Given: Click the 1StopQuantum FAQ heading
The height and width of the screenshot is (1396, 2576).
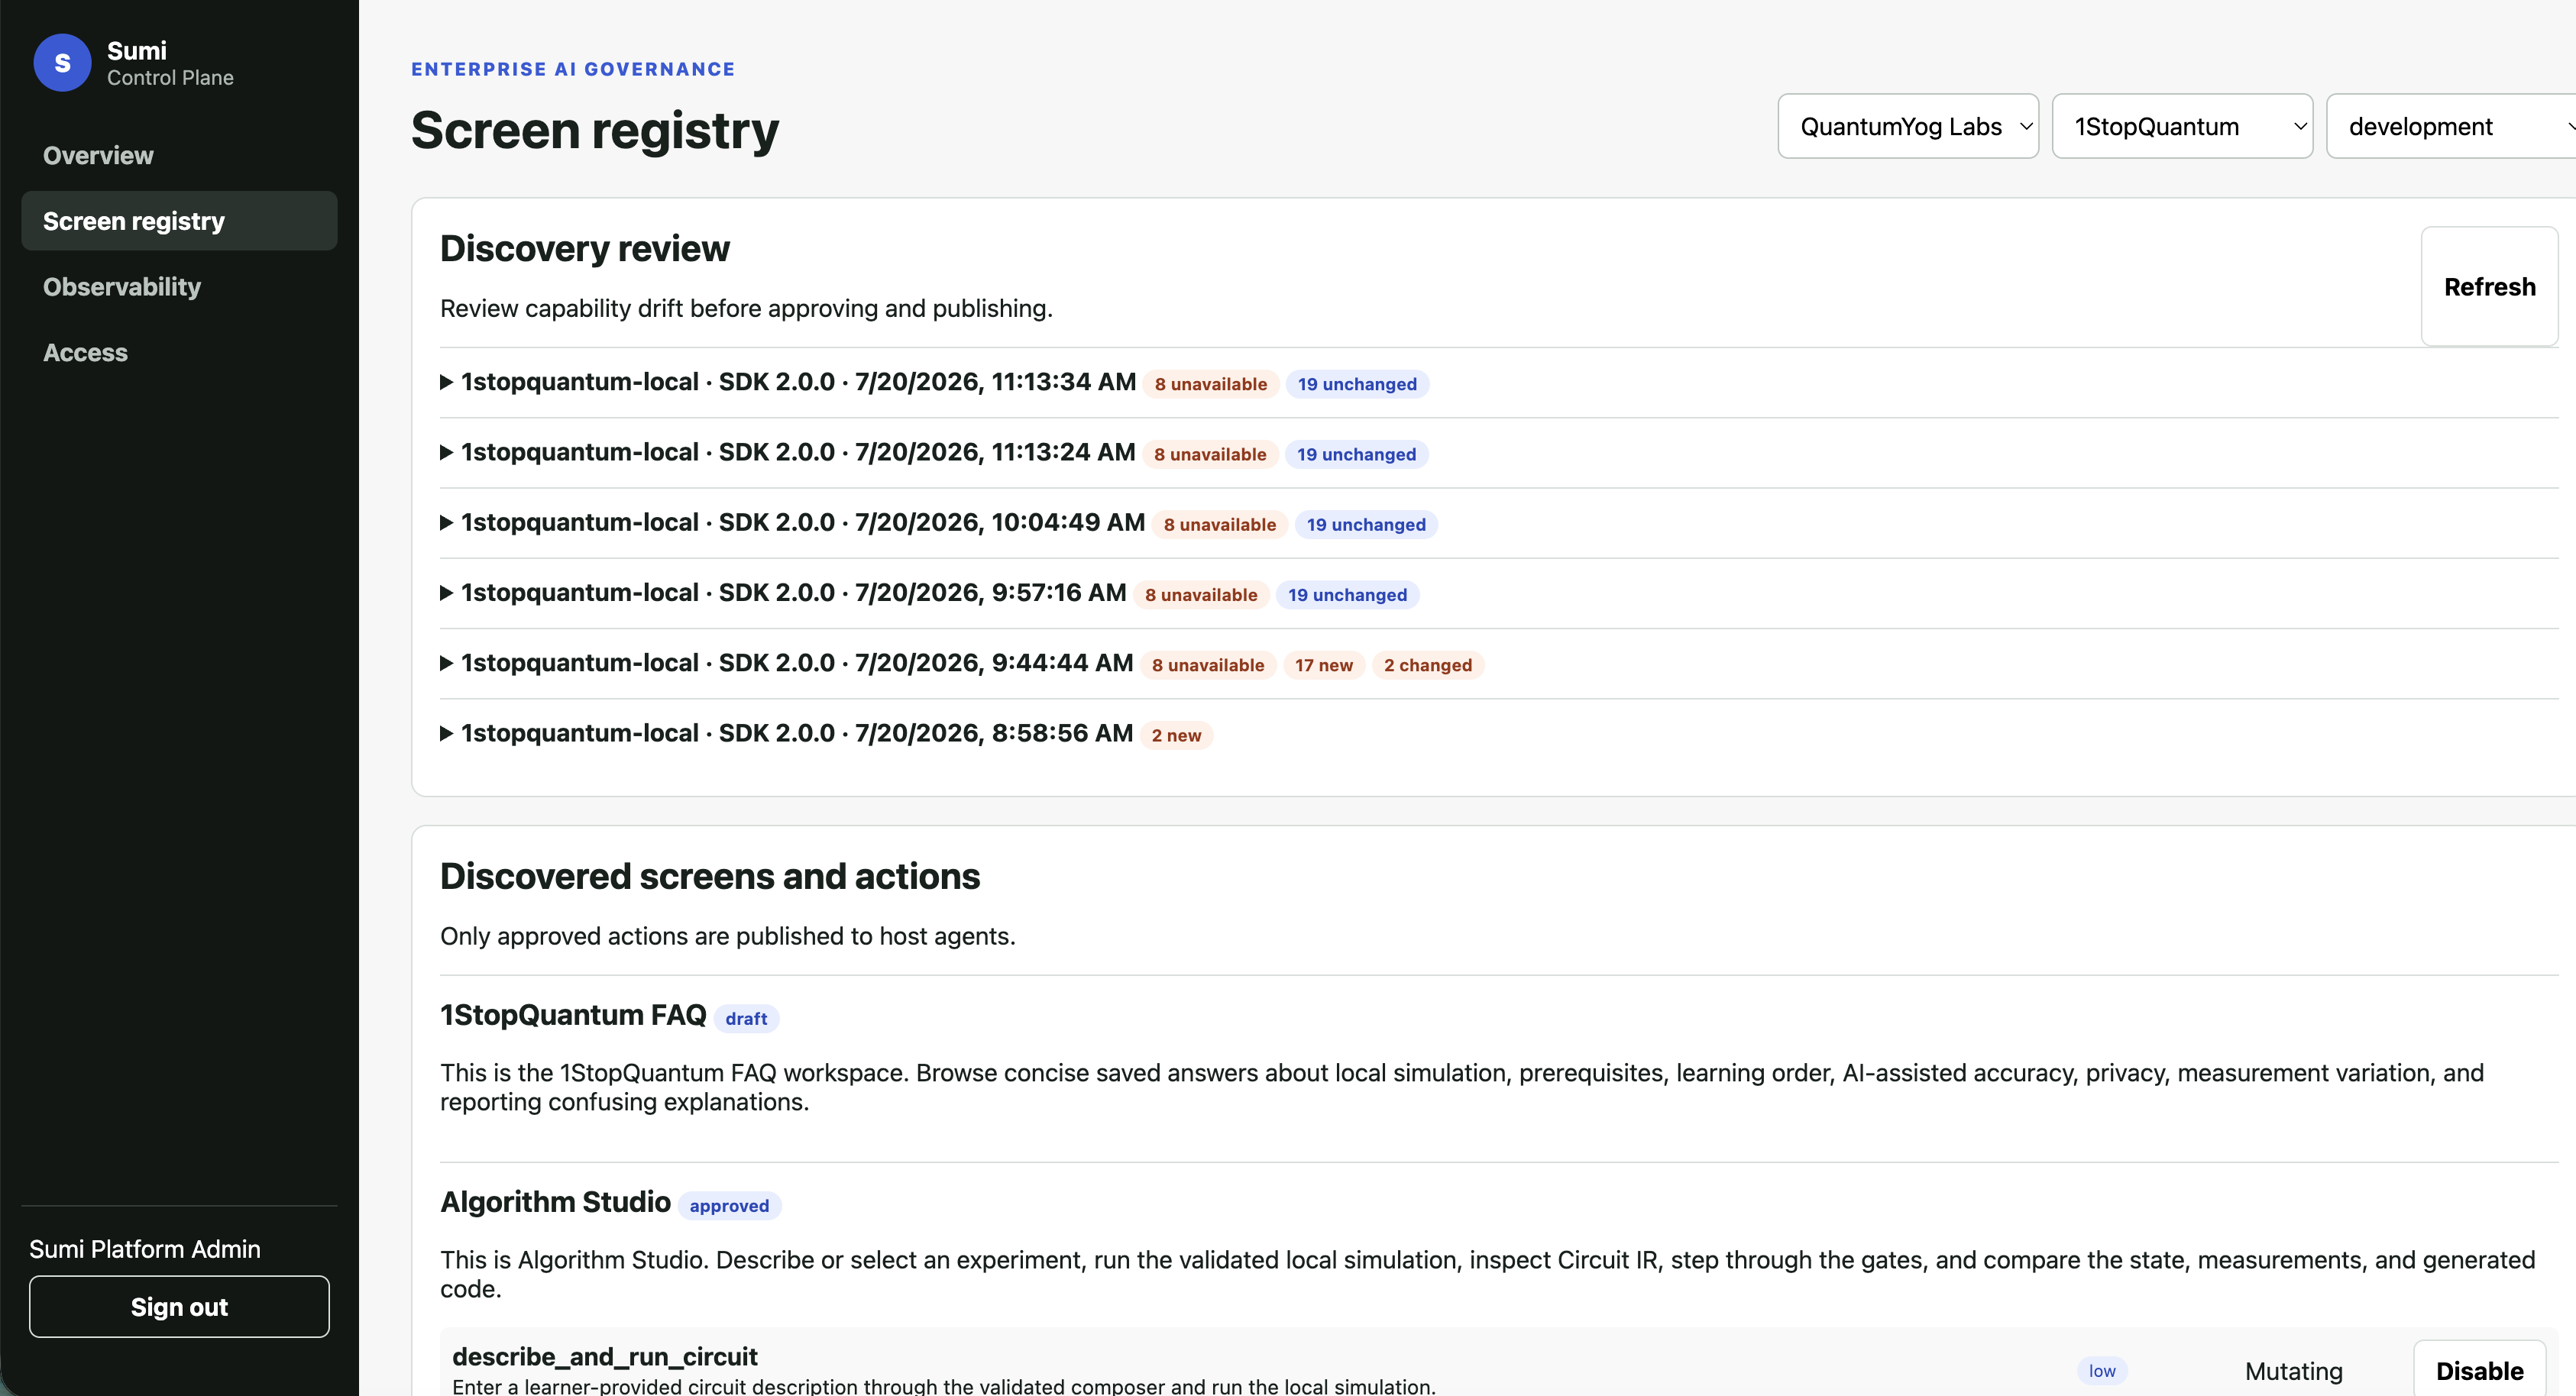Looking at the screenshot, I should tap(573, 1014).
